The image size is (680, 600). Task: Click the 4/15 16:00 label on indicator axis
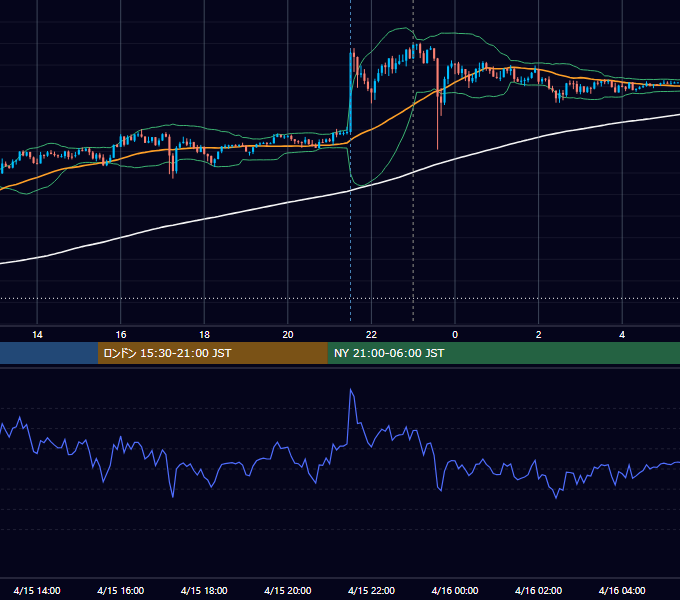[121, 590]
